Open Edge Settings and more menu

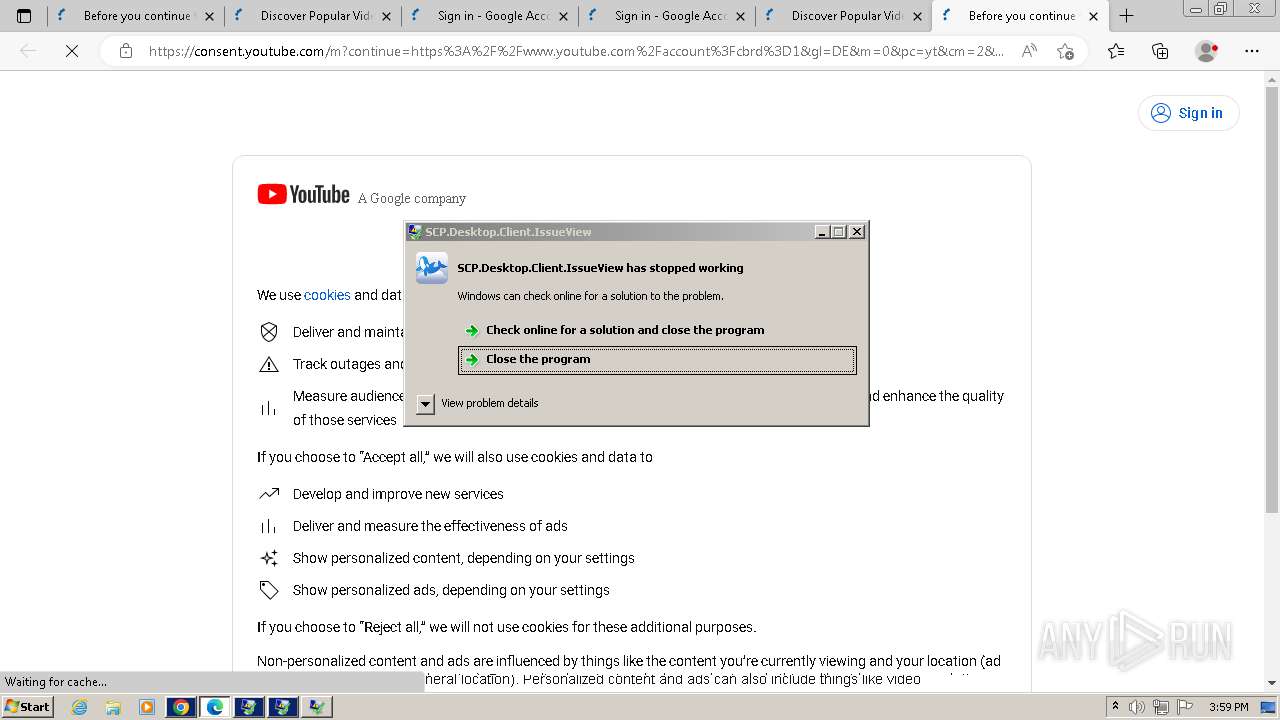pyautogui.click(x=1252, y=51)
